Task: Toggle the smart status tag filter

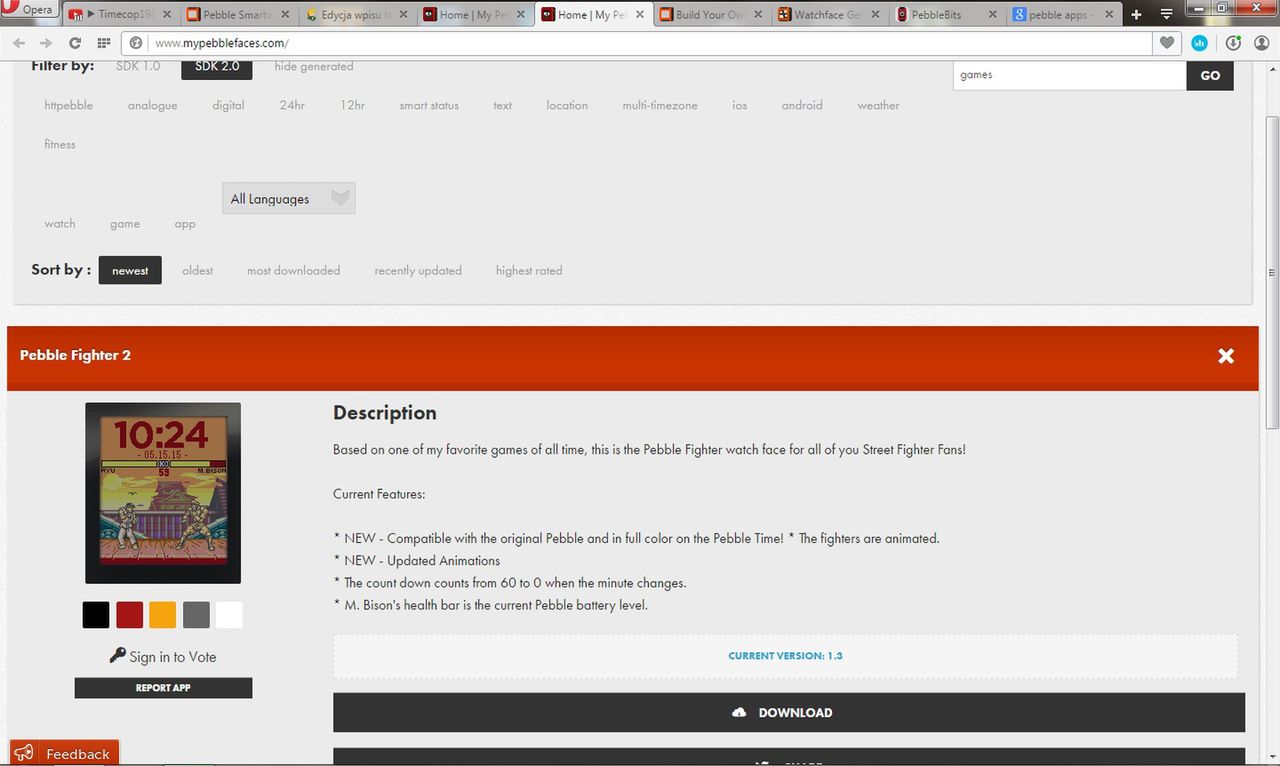Action: click(x=429, y=105)
